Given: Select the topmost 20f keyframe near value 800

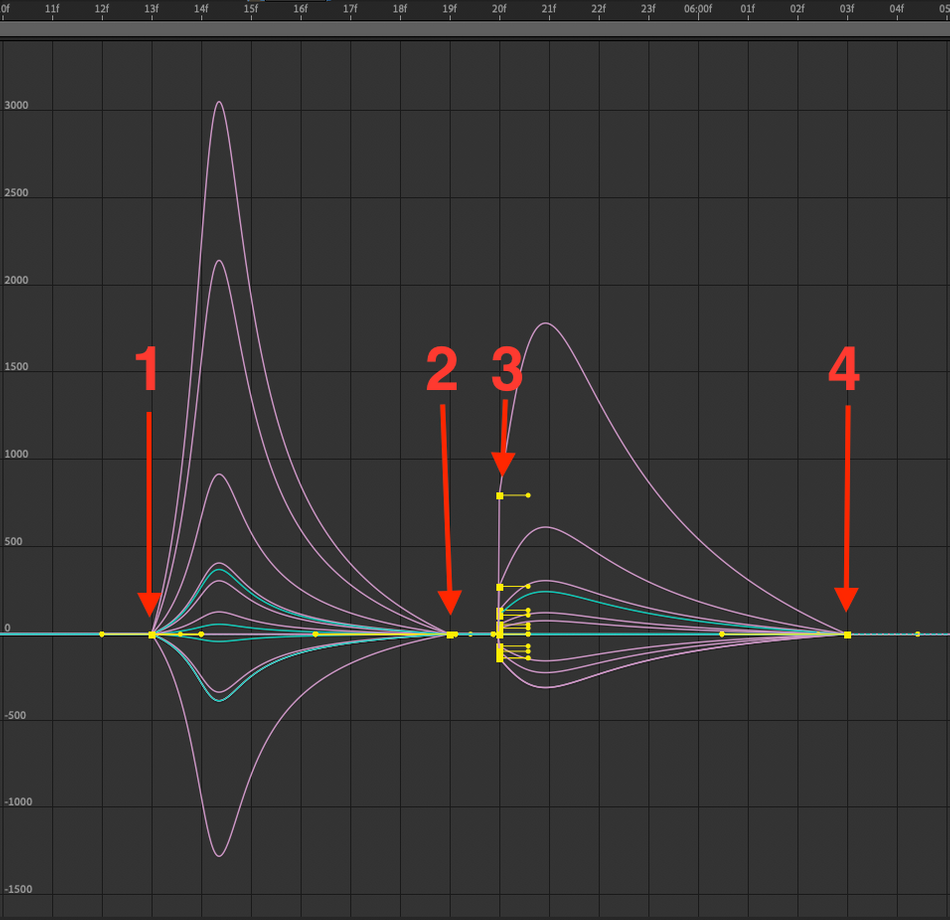Looking at the screenshot, I should [x=500, y=496].
